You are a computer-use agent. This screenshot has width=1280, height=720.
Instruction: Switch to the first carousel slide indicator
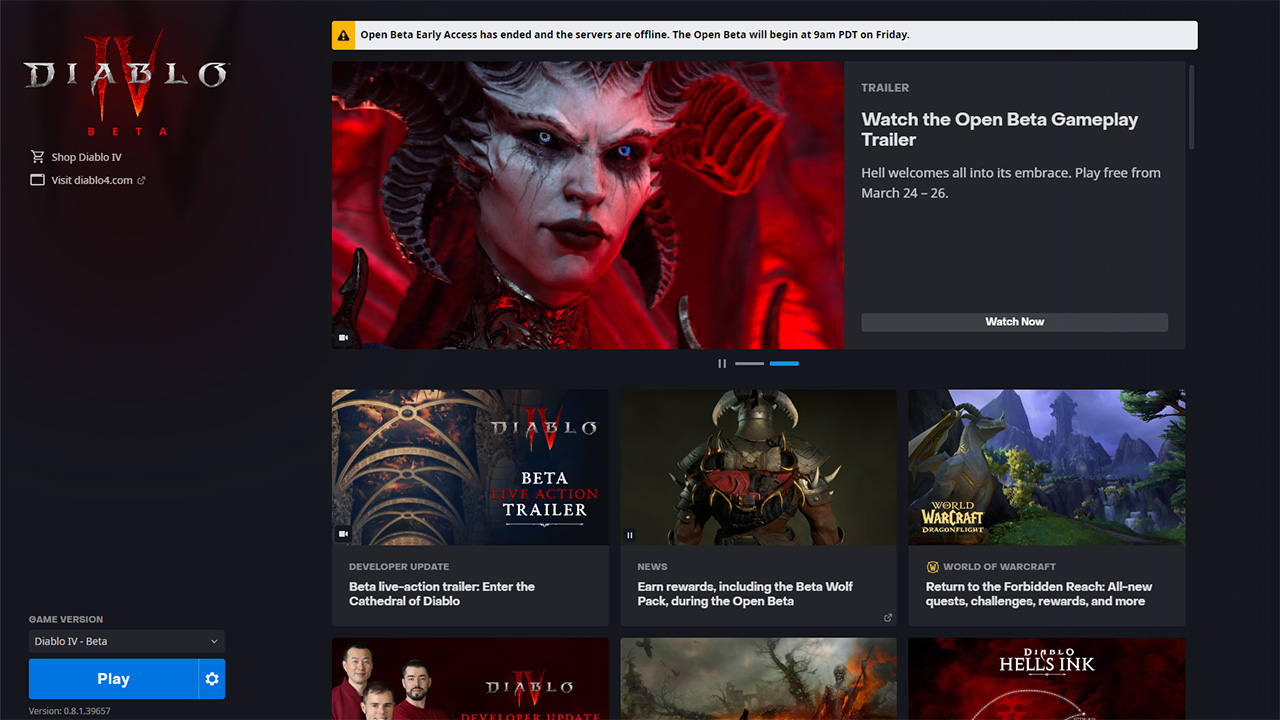[x=749, y=364]
